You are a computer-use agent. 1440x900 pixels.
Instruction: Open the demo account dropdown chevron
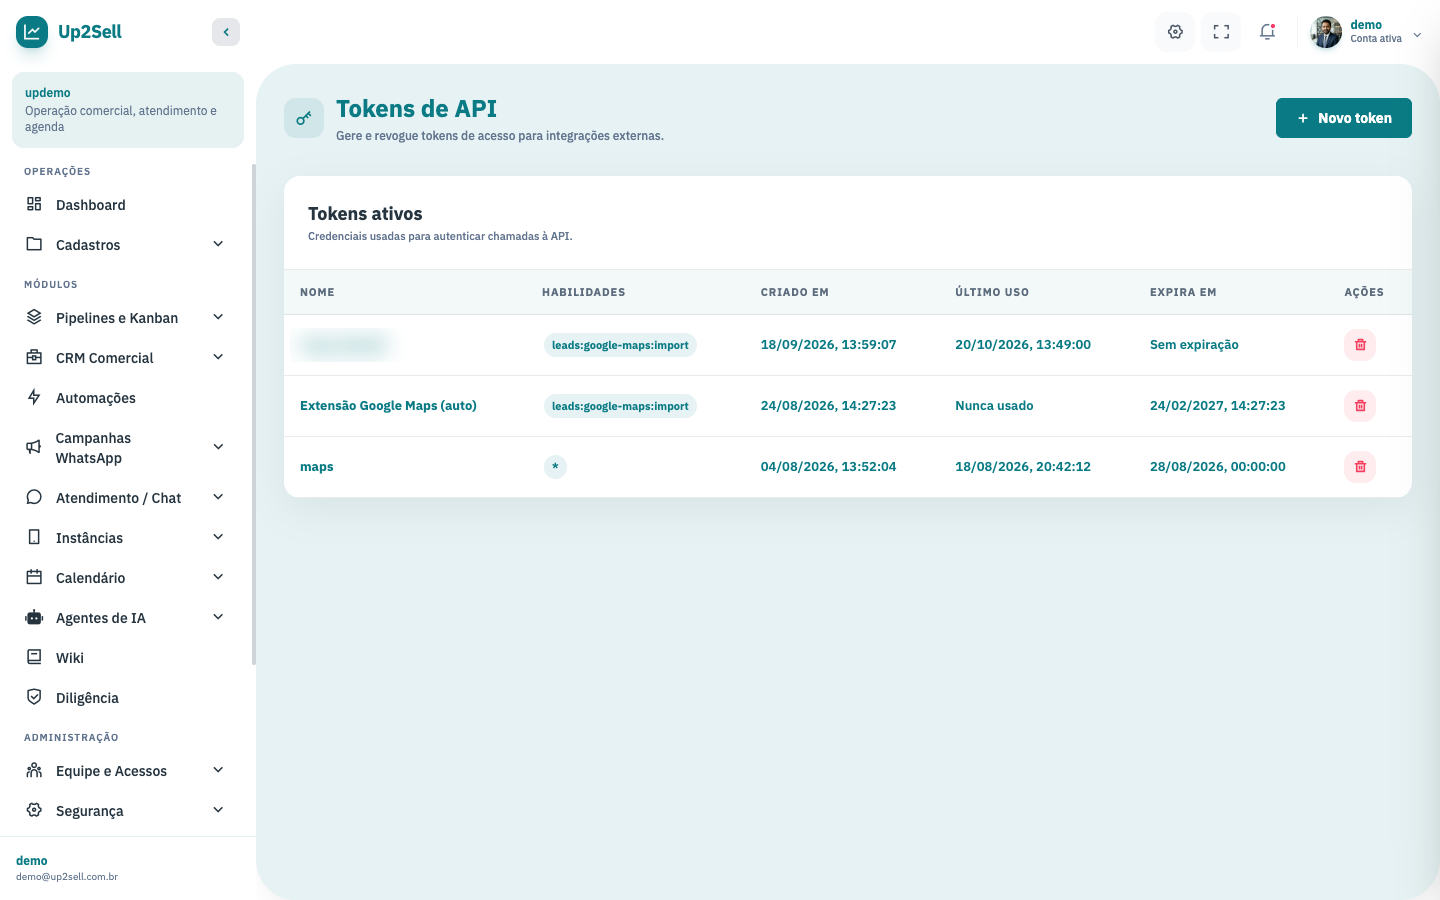pos(1417,35)
